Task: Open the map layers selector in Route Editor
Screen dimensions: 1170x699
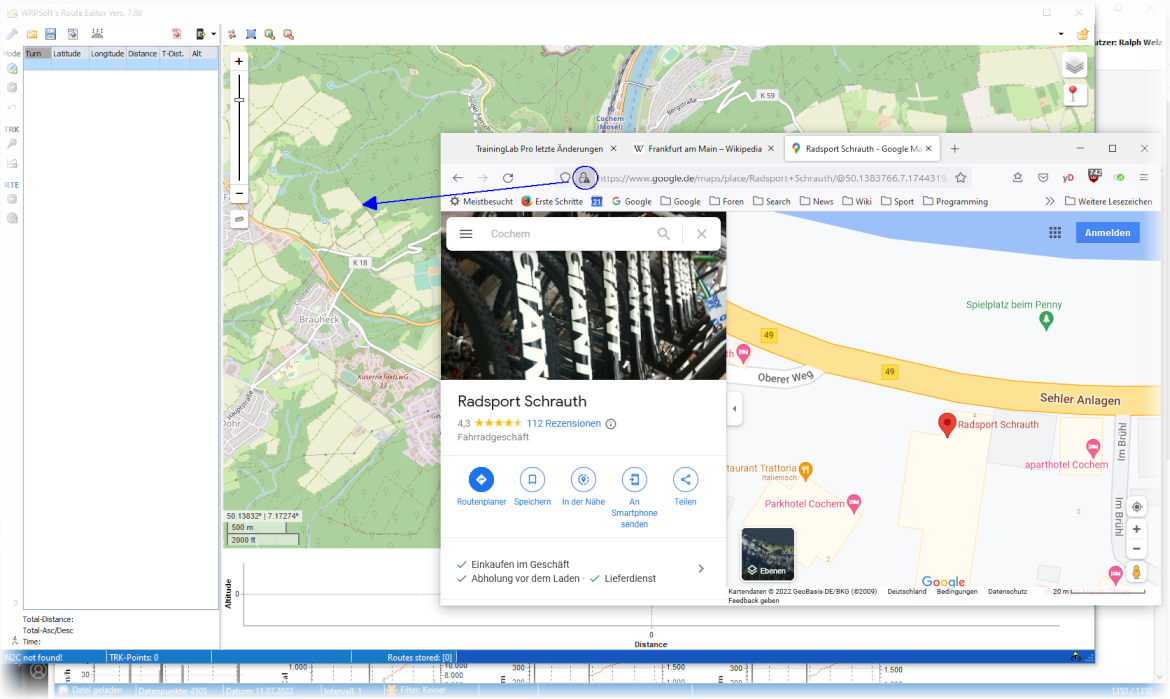Action: (x=1074, y=66)
